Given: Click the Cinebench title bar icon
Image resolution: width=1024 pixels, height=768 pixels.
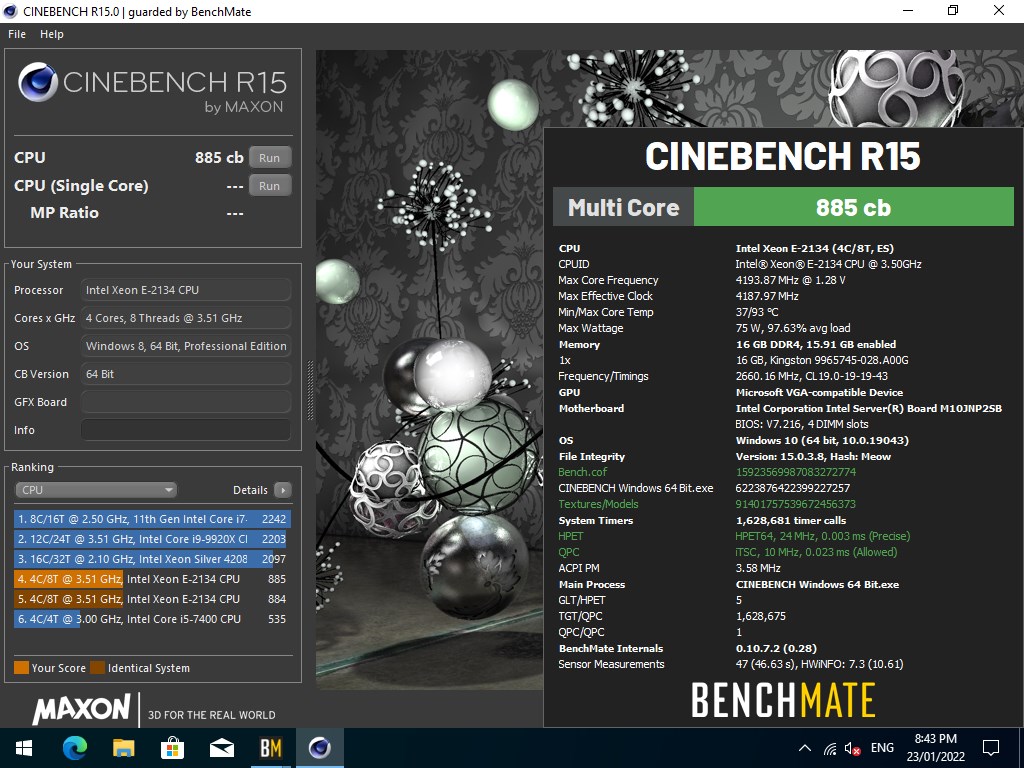Looking at the screenshot, I should 11,11.
